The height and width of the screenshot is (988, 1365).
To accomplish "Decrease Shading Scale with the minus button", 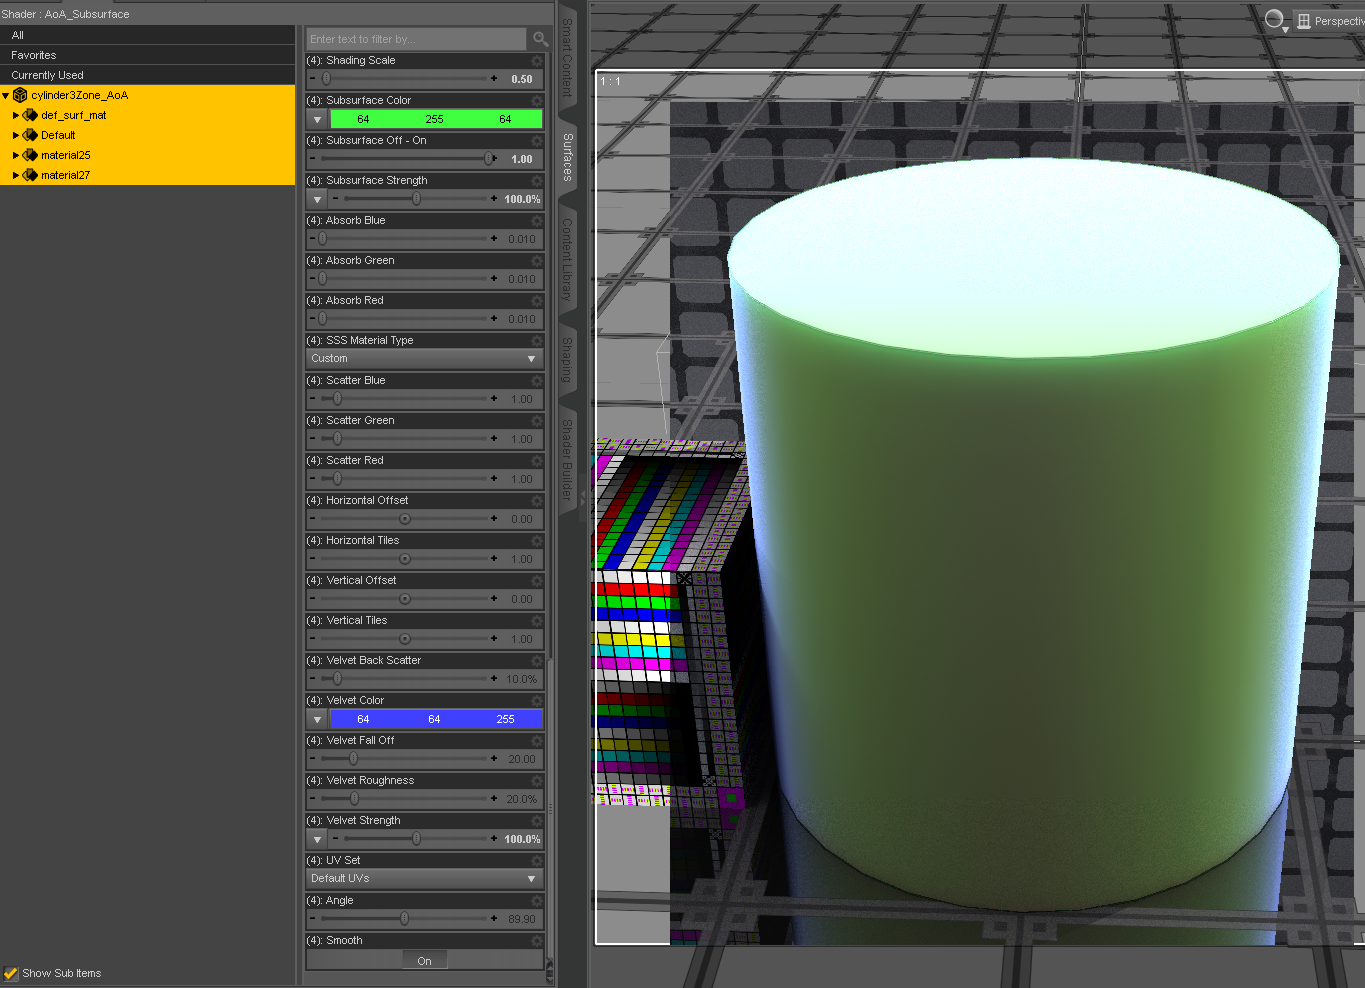I will tap(313, 79).
